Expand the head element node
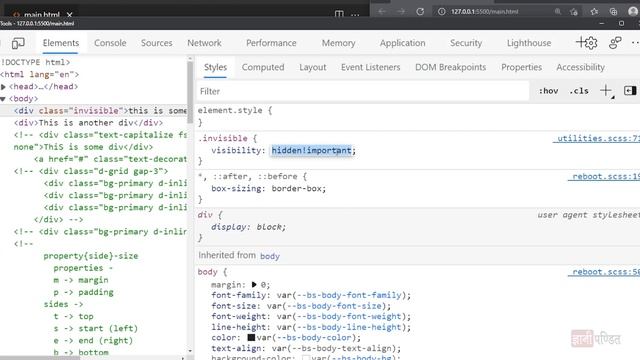Viewport: 640px width, 360px height. point(3,87)
